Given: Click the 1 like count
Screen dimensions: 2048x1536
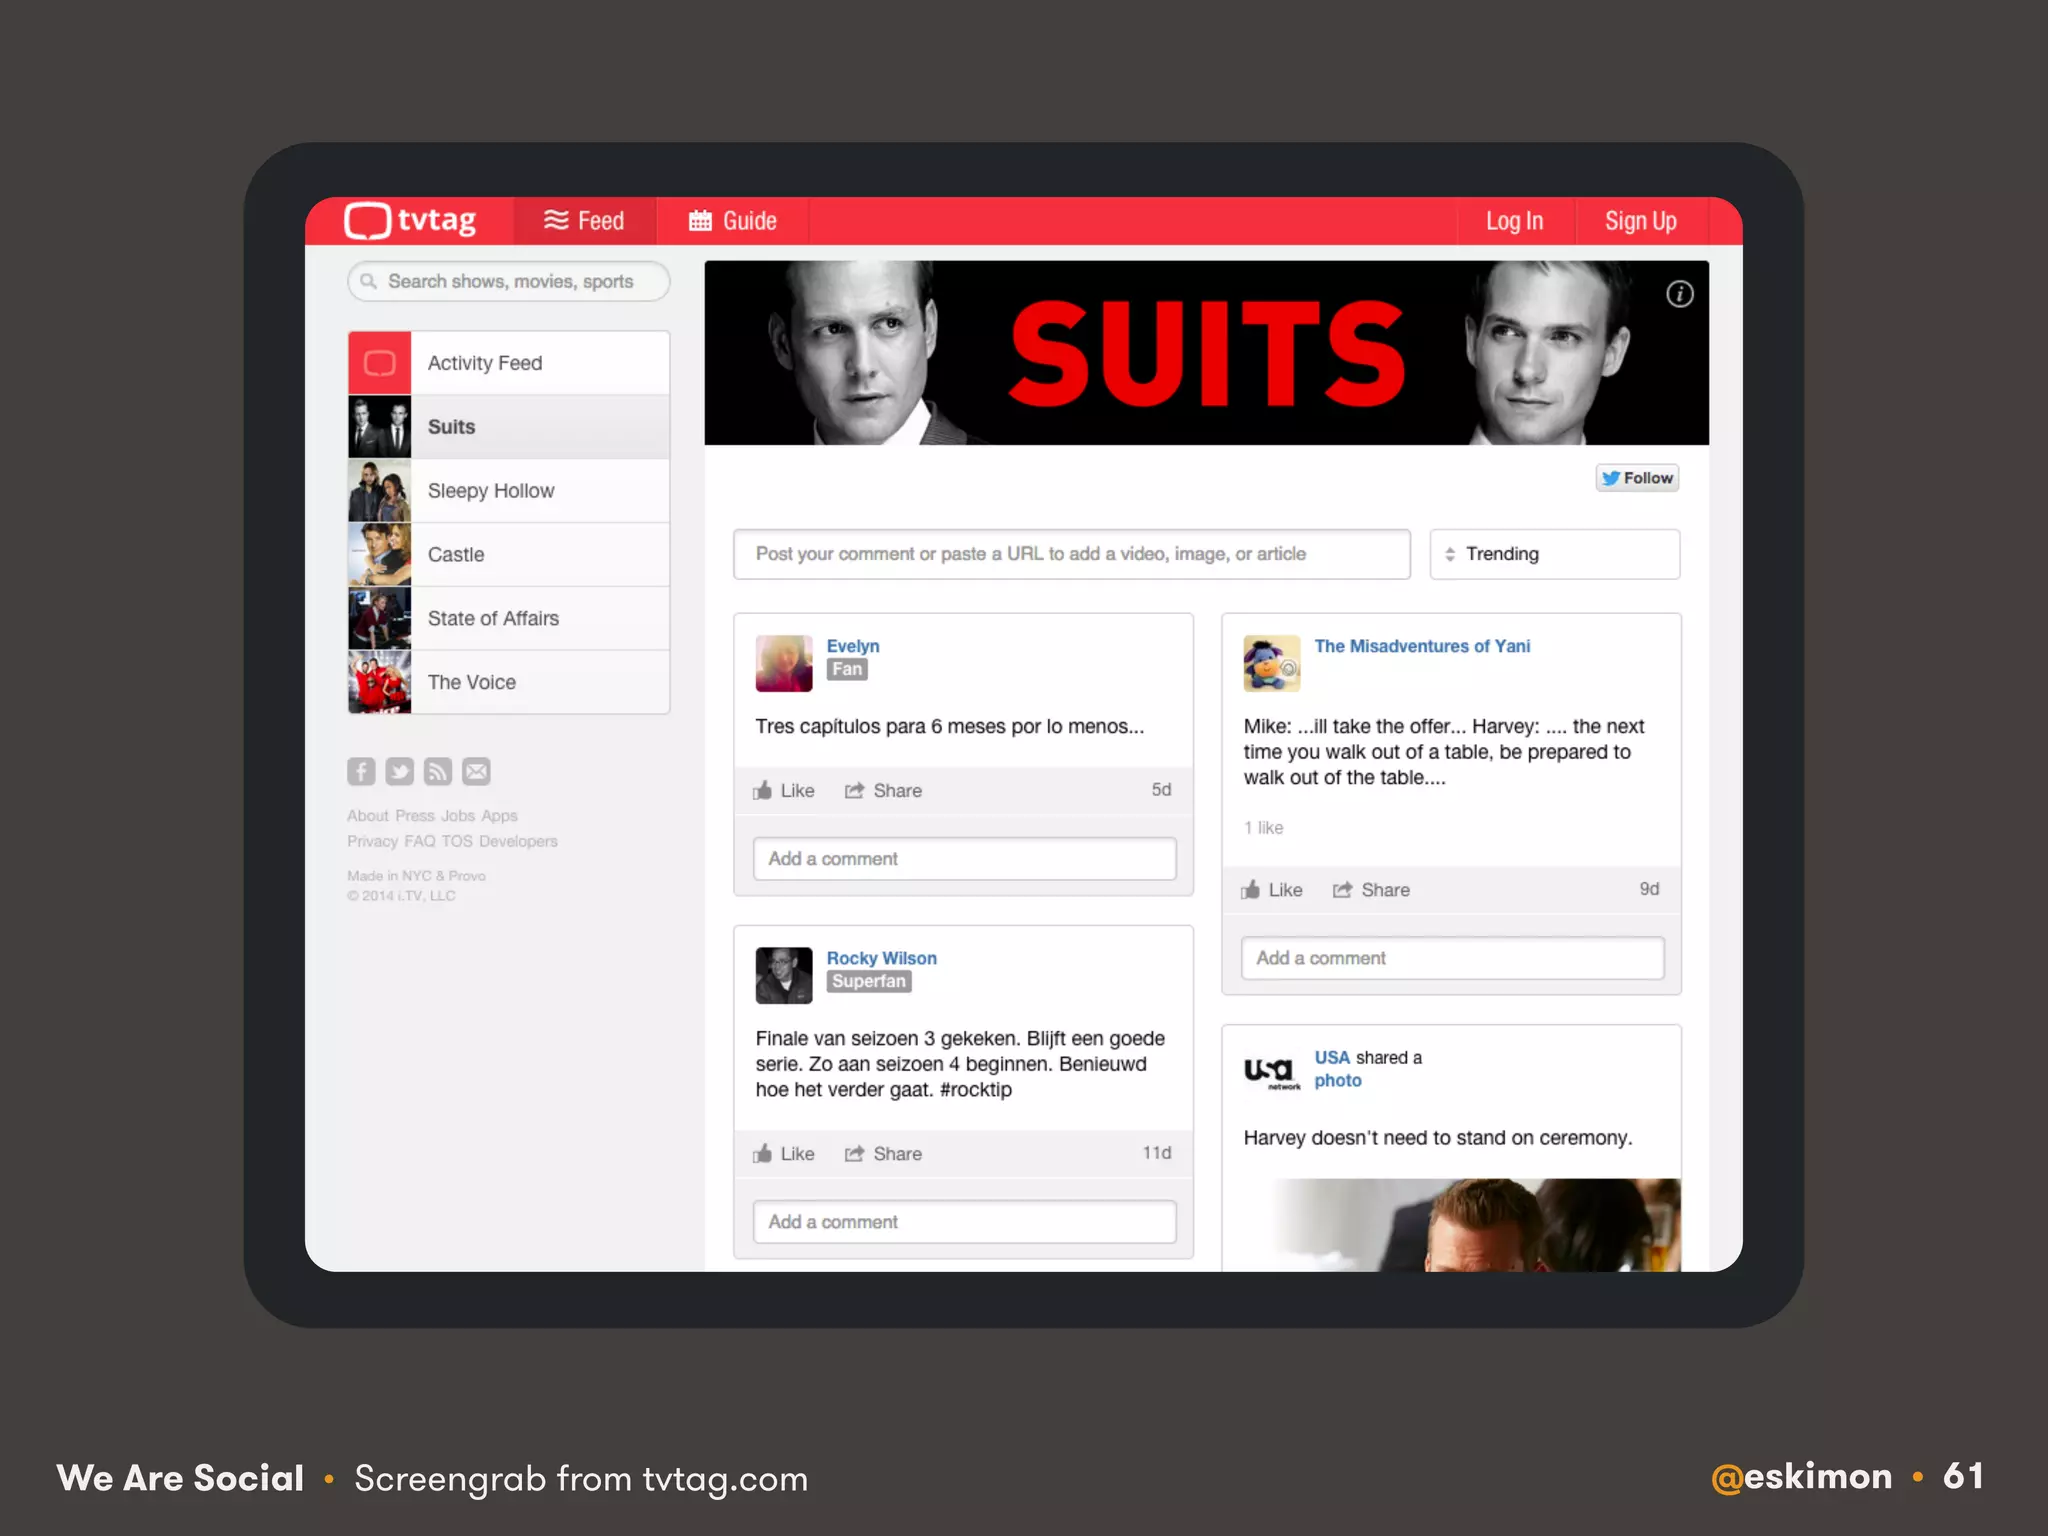Looking at the screenshot, I should tap(1263, 828).
